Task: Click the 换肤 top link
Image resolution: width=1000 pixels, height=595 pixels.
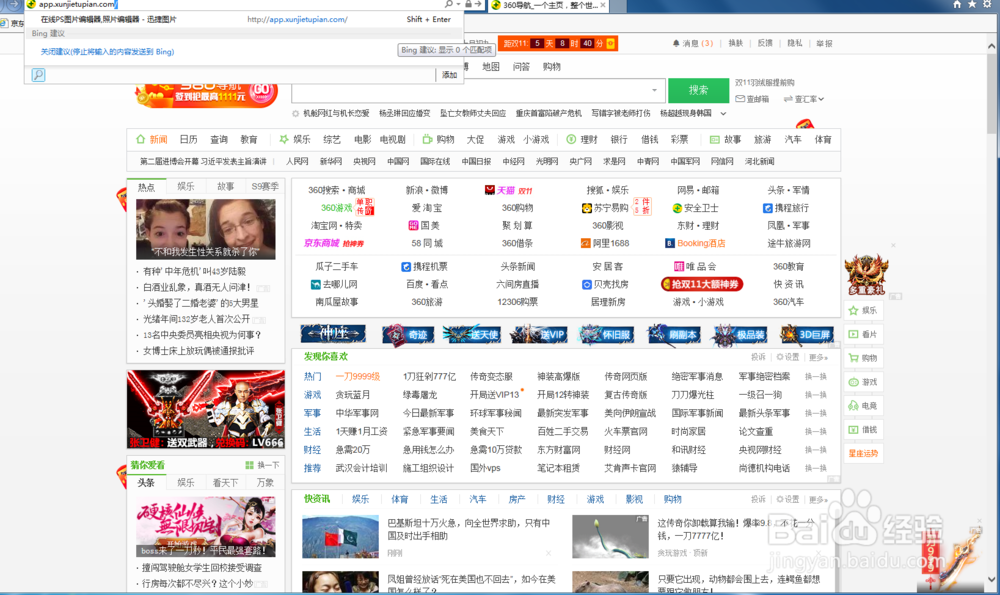Action: pyautogui.click(x=735, y=43)
